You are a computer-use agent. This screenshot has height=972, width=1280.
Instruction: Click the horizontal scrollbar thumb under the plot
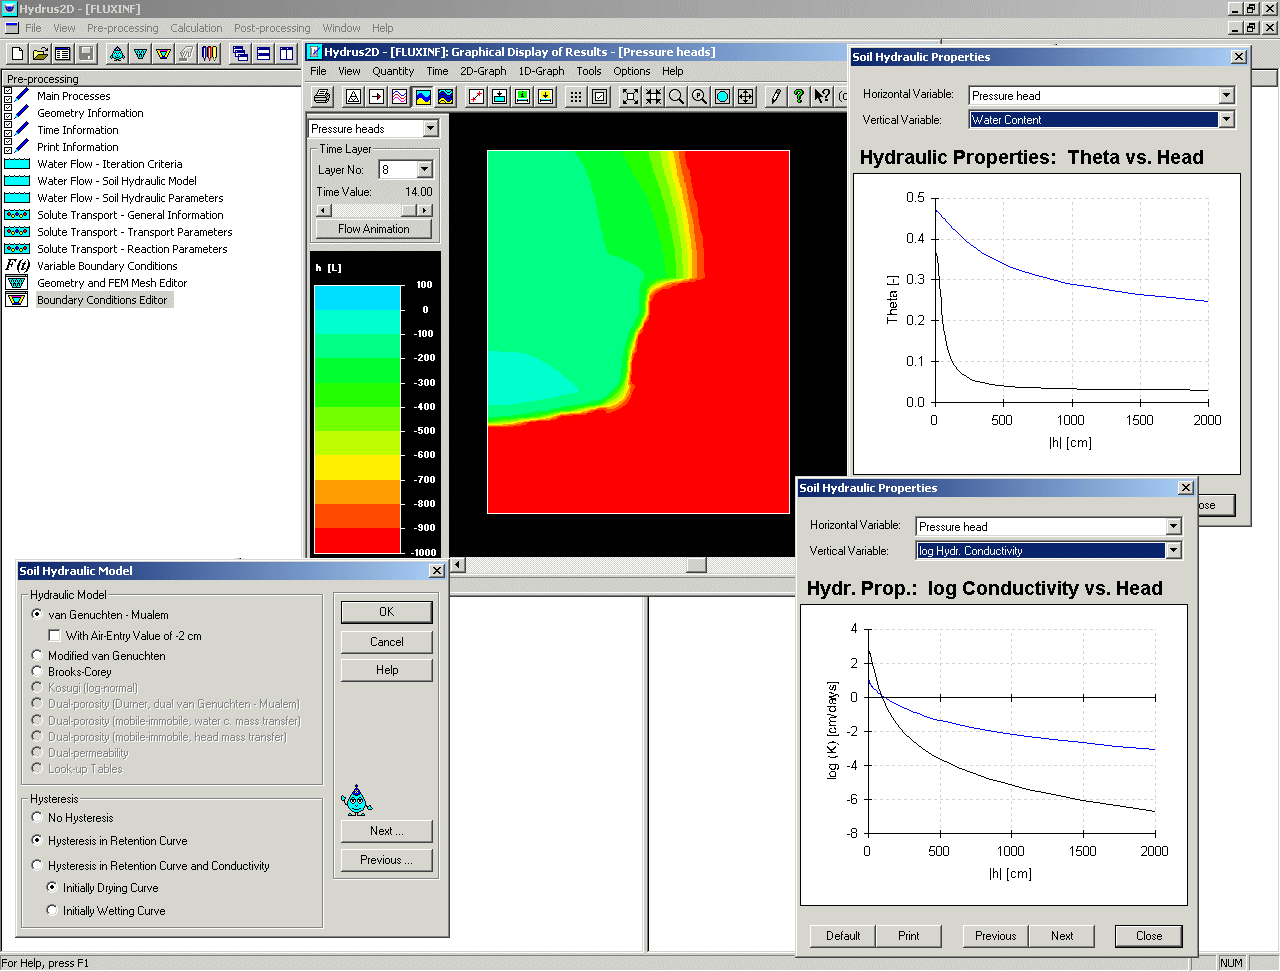coord(696,565)
